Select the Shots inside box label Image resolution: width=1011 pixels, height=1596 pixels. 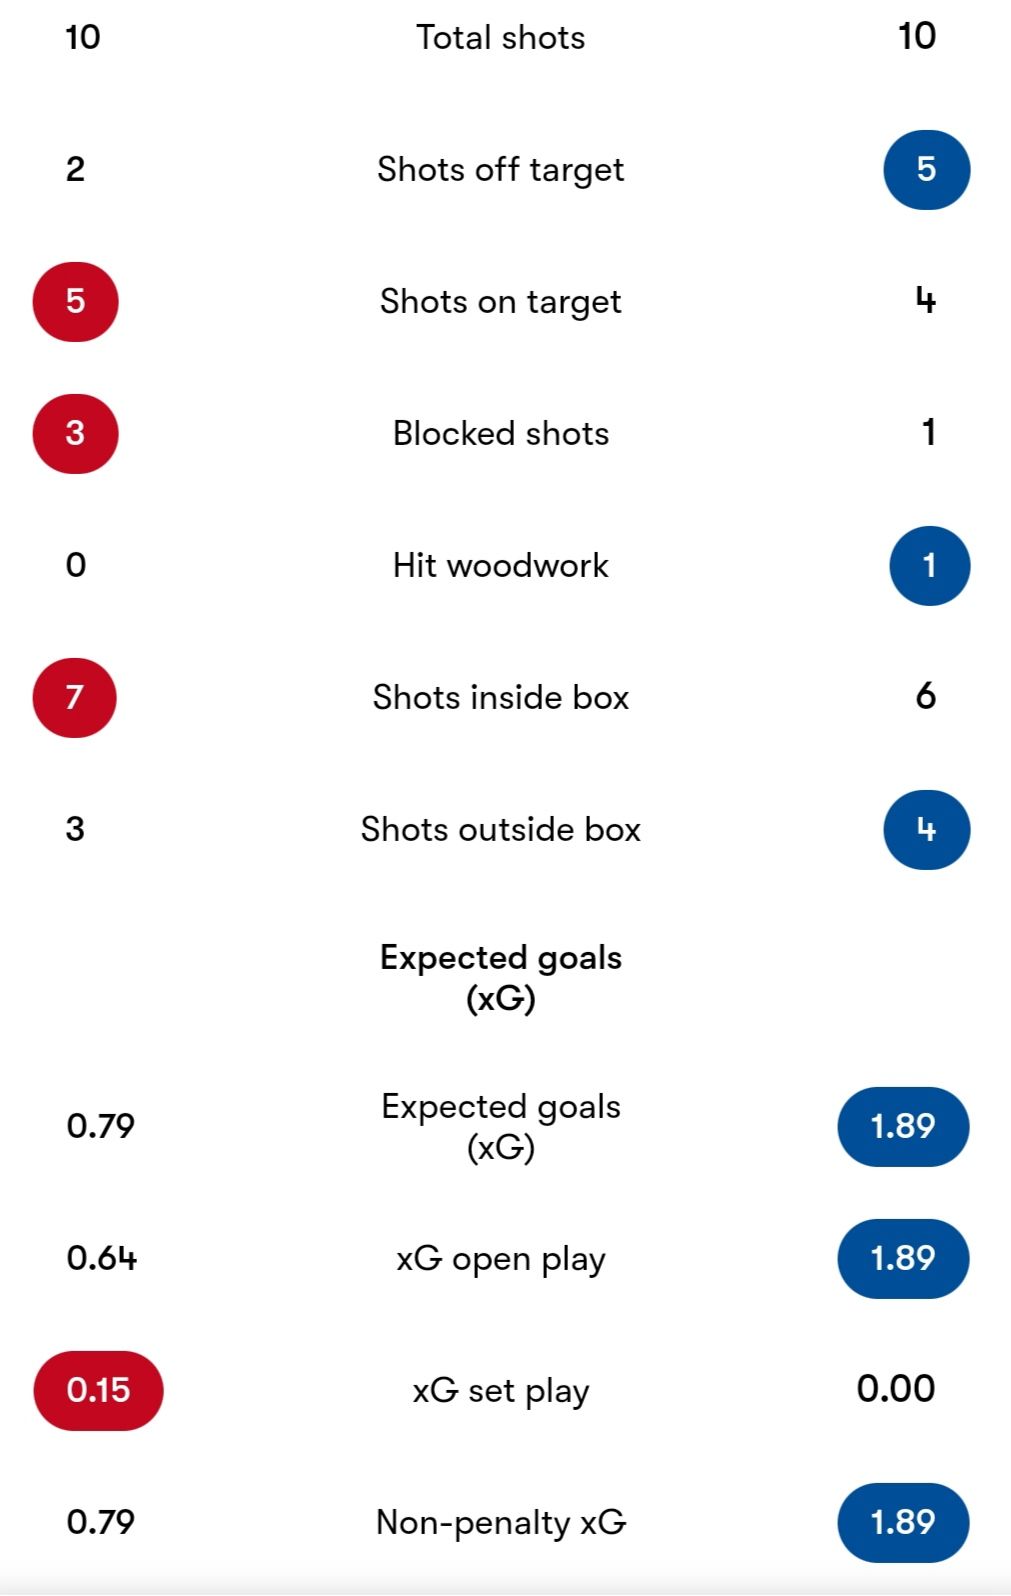[x=501, y=698]
